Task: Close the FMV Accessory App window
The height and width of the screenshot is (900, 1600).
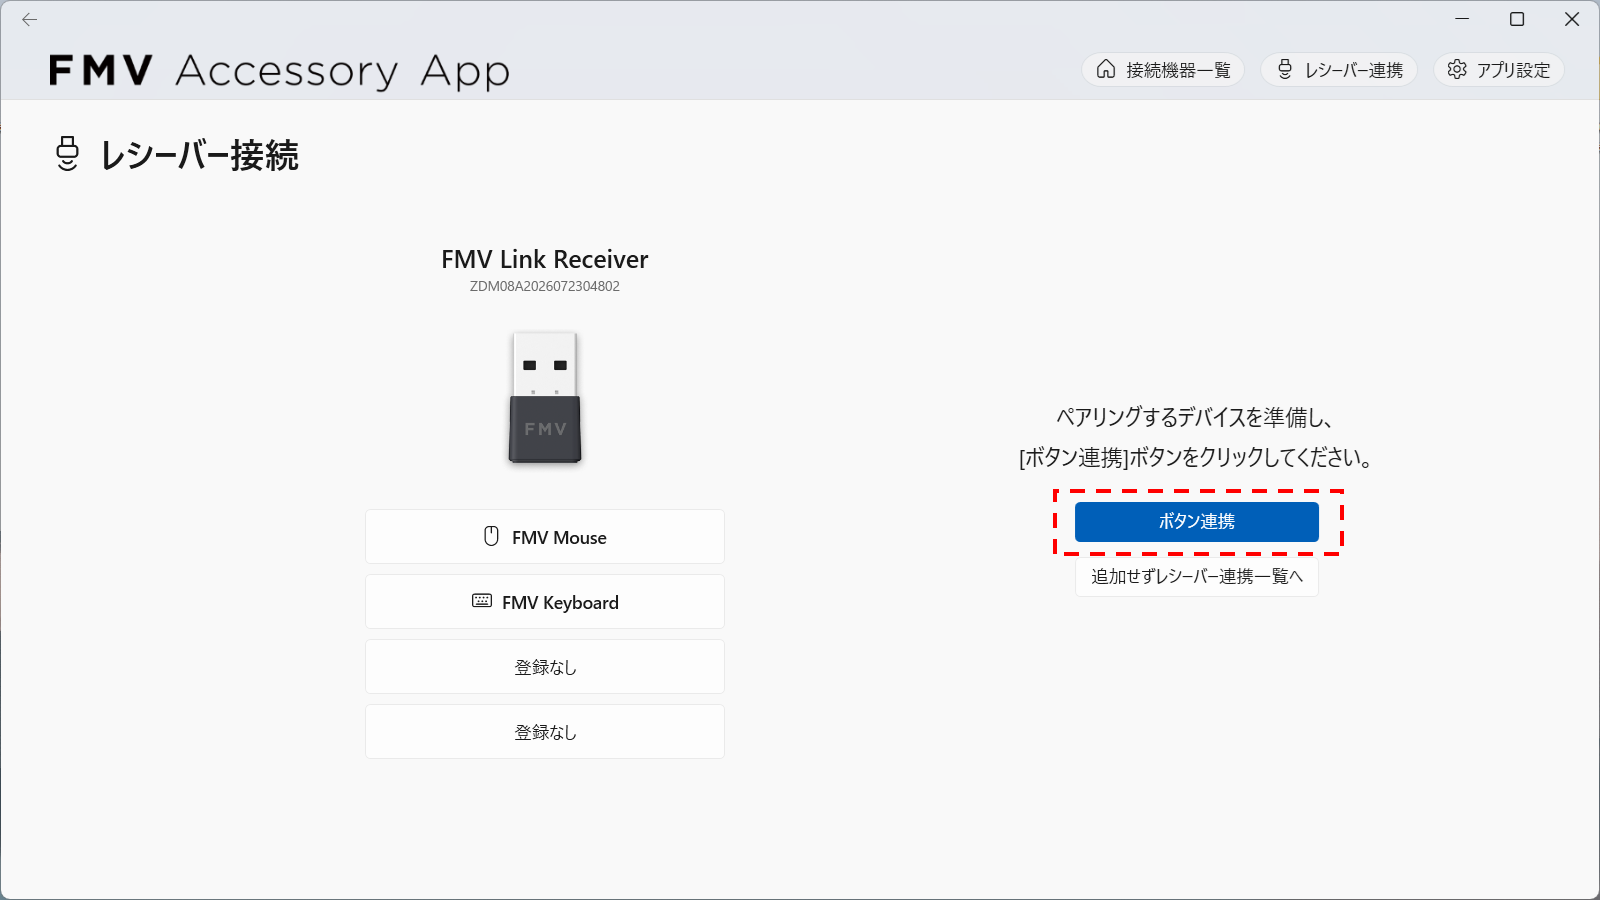Action: [x=1572, y=19]
